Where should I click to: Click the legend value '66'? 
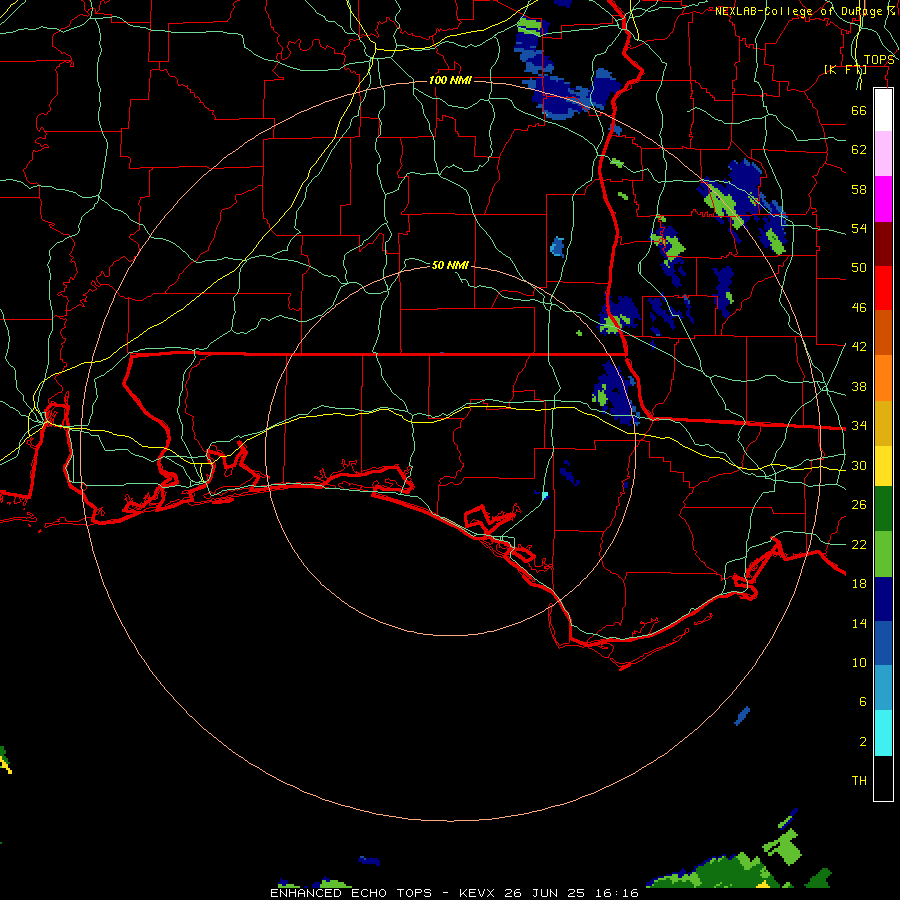click(x=859, y=110)
